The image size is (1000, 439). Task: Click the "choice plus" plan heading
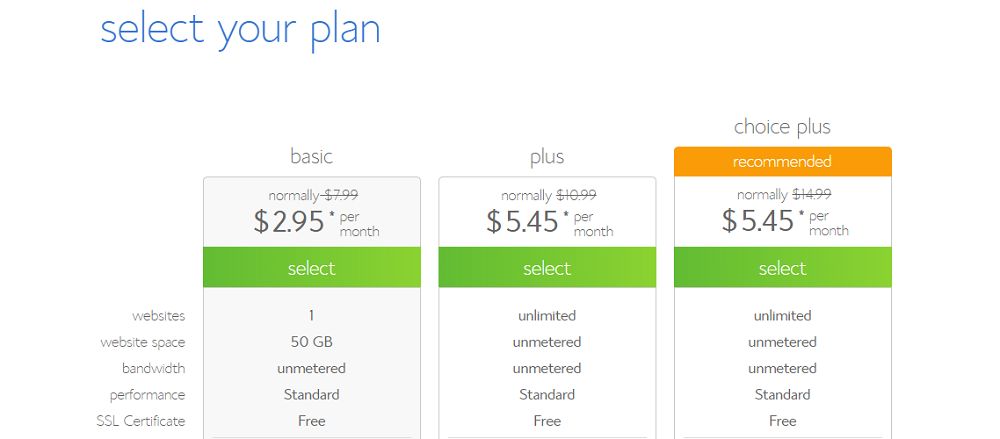point(782,127)
